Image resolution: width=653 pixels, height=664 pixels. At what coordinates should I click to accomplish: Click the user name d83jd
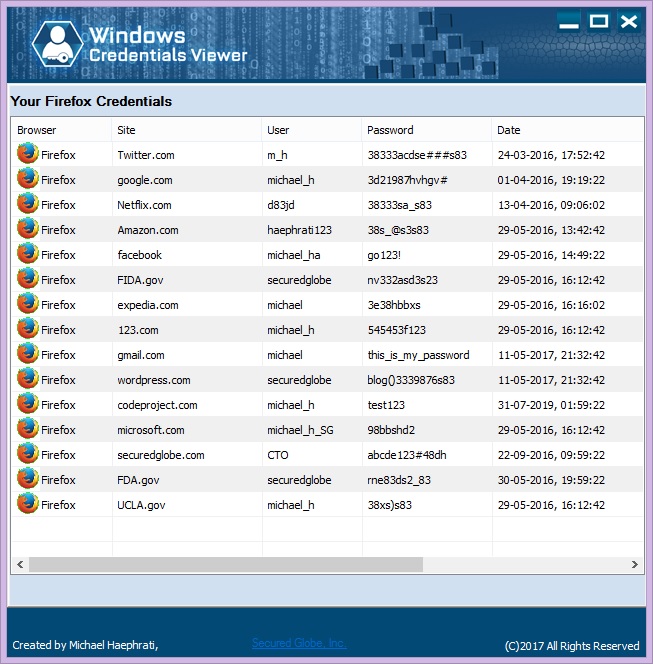pyautogui.click(x=281, y=205)
